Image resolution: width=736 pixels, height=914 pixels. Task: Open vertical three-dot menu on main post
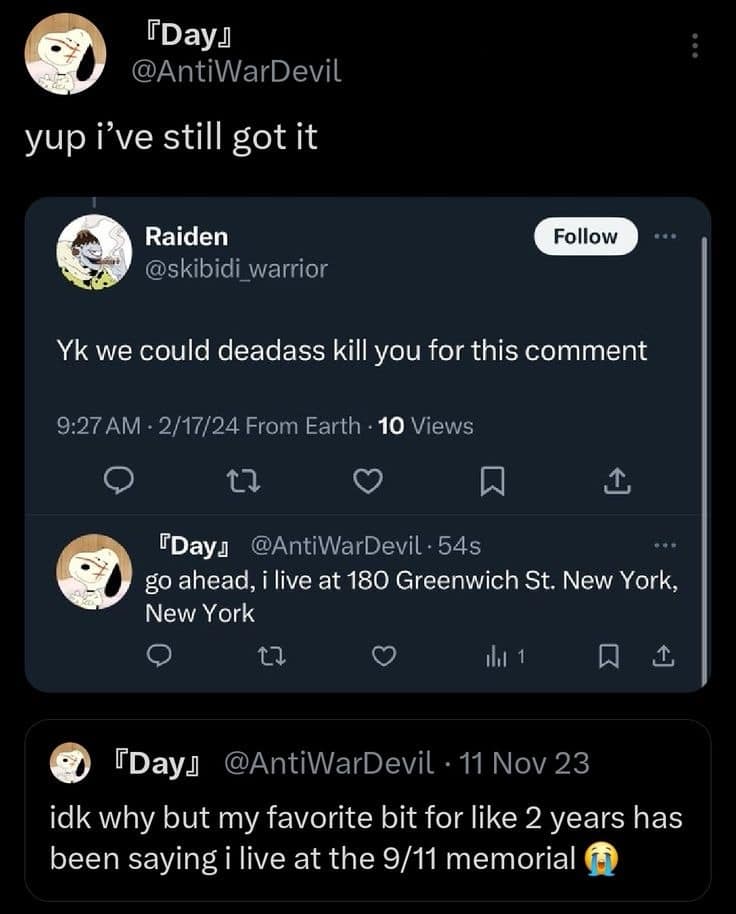point(696,45)
